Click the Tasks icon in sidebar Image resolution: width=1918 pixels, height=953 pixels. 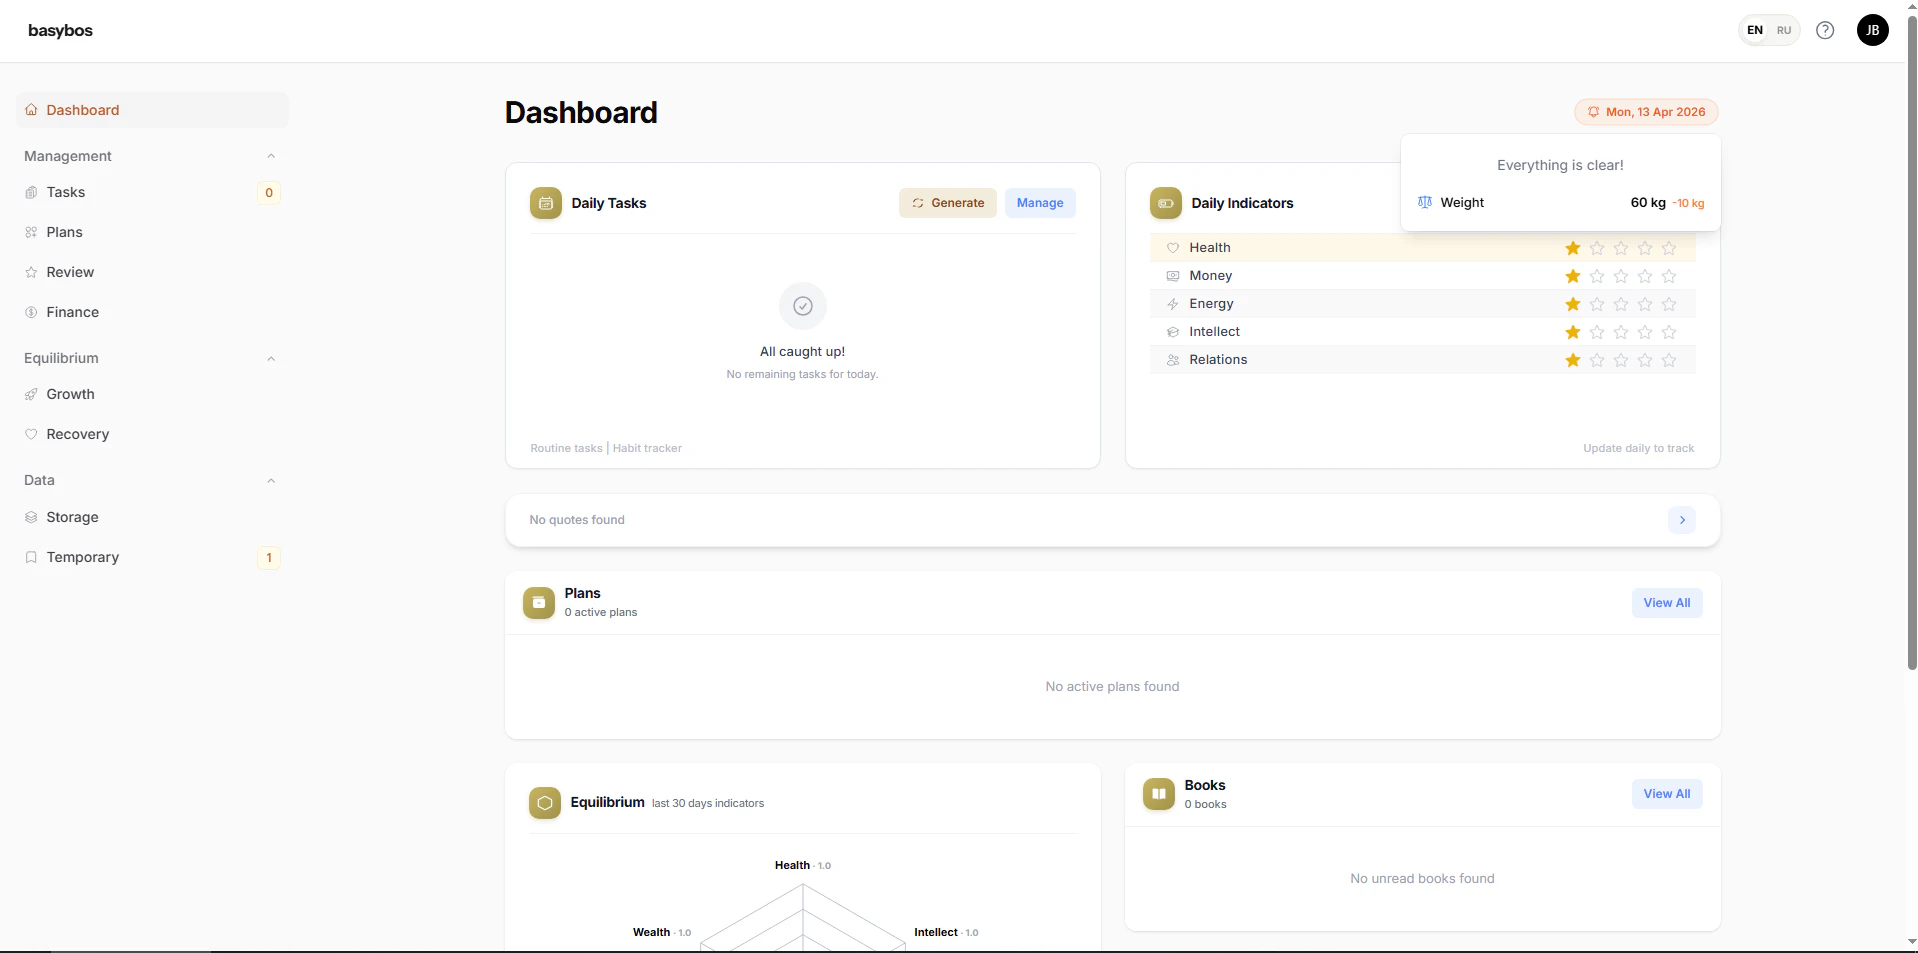pos(31,192)
